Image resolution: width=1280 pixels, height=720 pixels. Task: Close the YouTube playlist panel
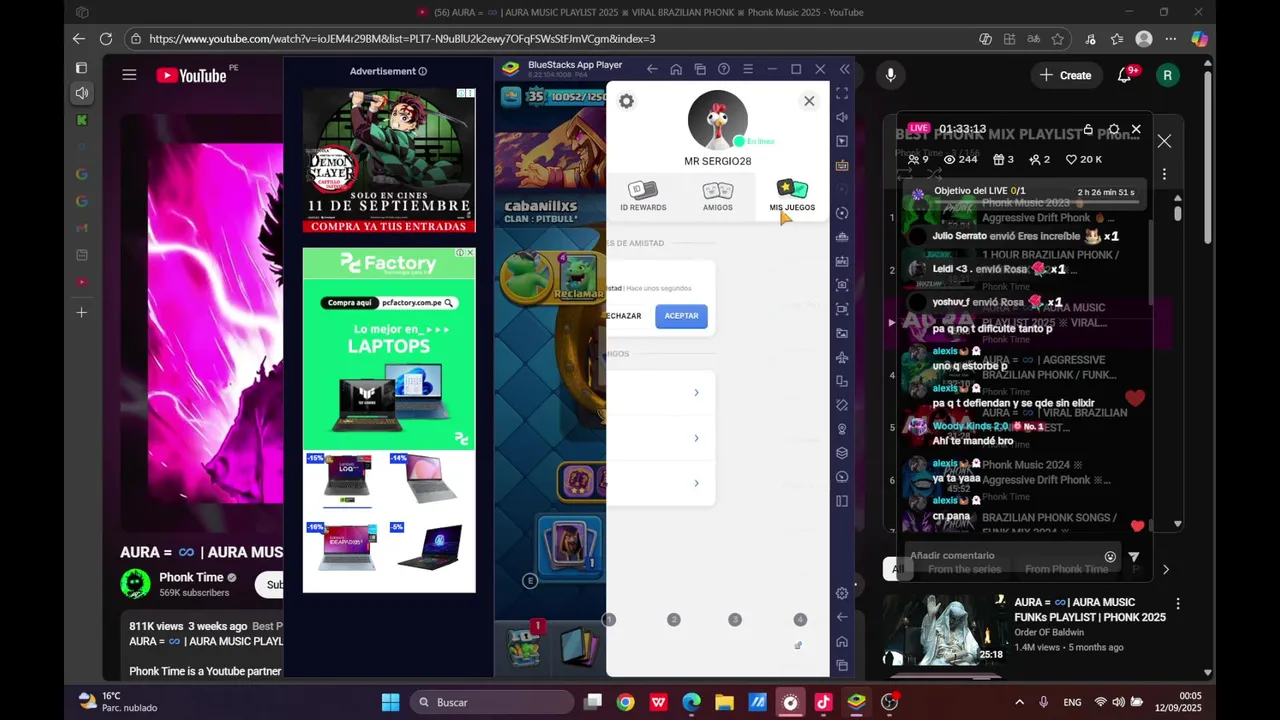1164,141
